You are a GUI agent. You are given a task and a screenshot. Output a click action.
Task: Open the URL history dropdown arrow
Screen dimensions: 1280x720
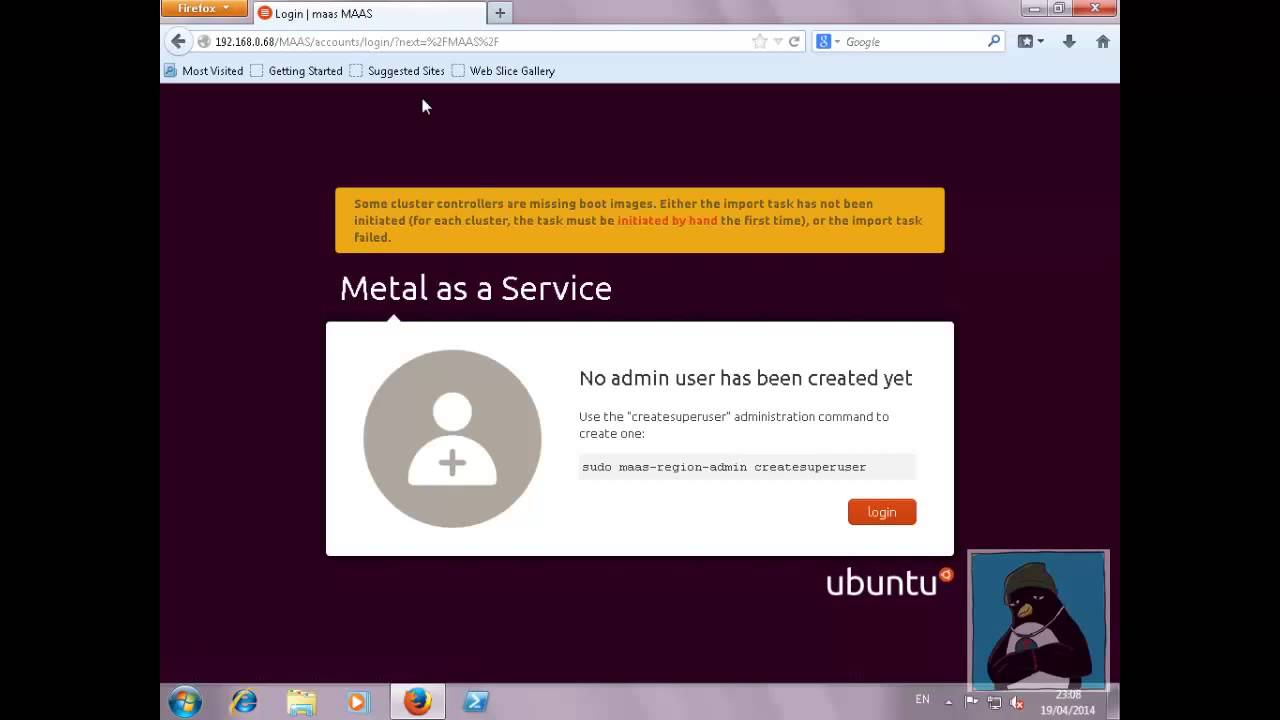pos(778,42)
